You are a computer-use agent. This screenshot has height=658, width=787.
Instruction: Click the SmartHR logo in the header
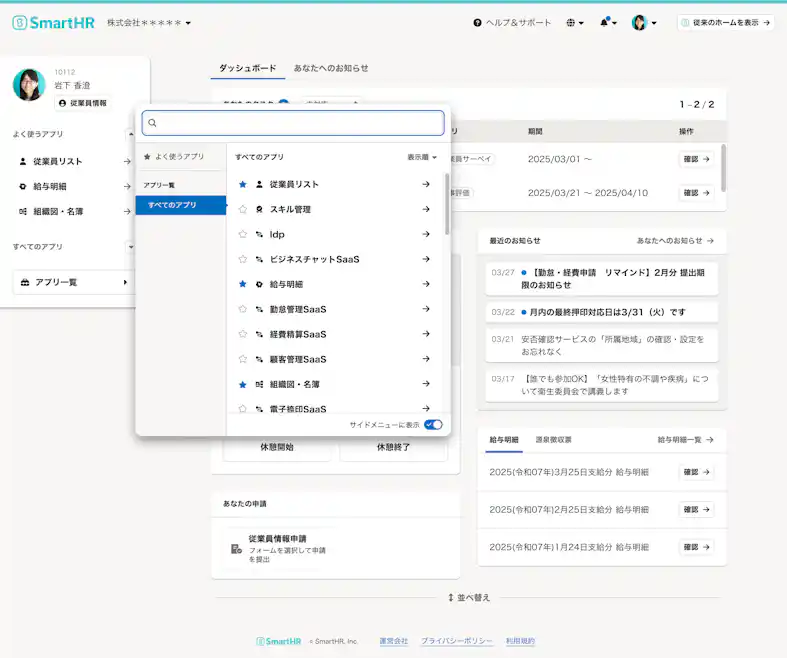point(53,23)
